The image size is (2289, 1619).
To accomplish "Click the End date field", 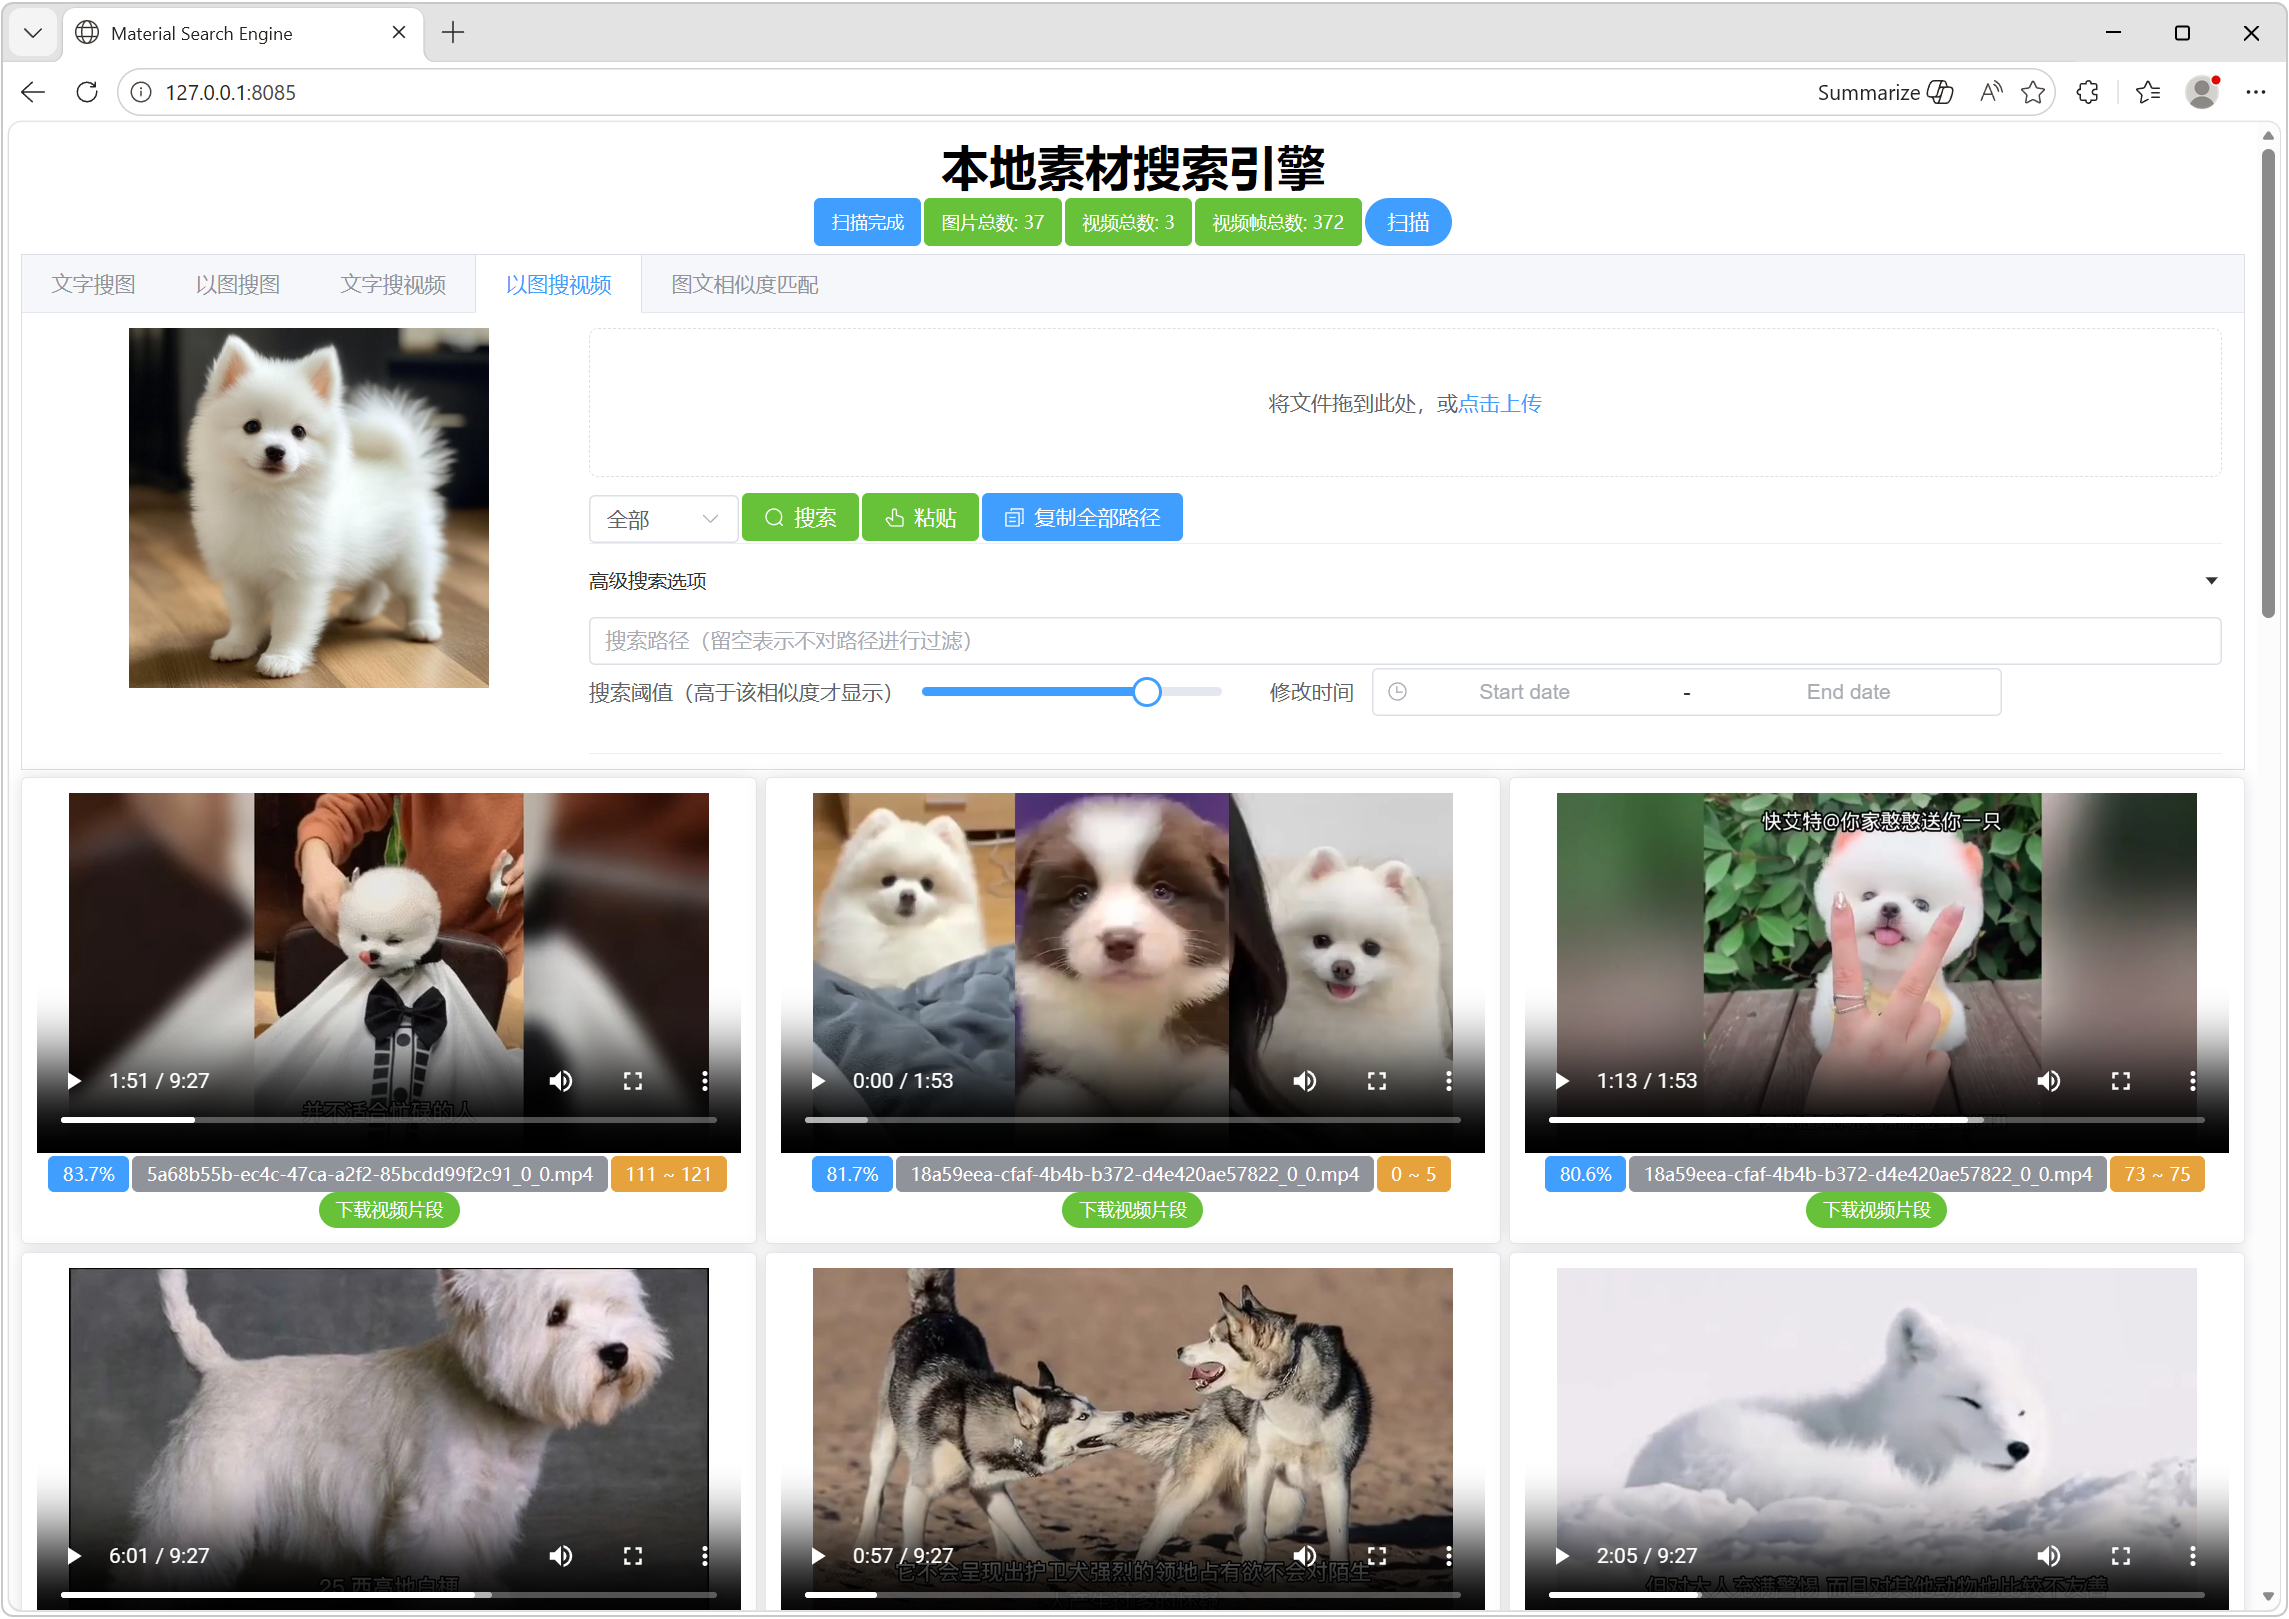I will tap(1848, 693).
